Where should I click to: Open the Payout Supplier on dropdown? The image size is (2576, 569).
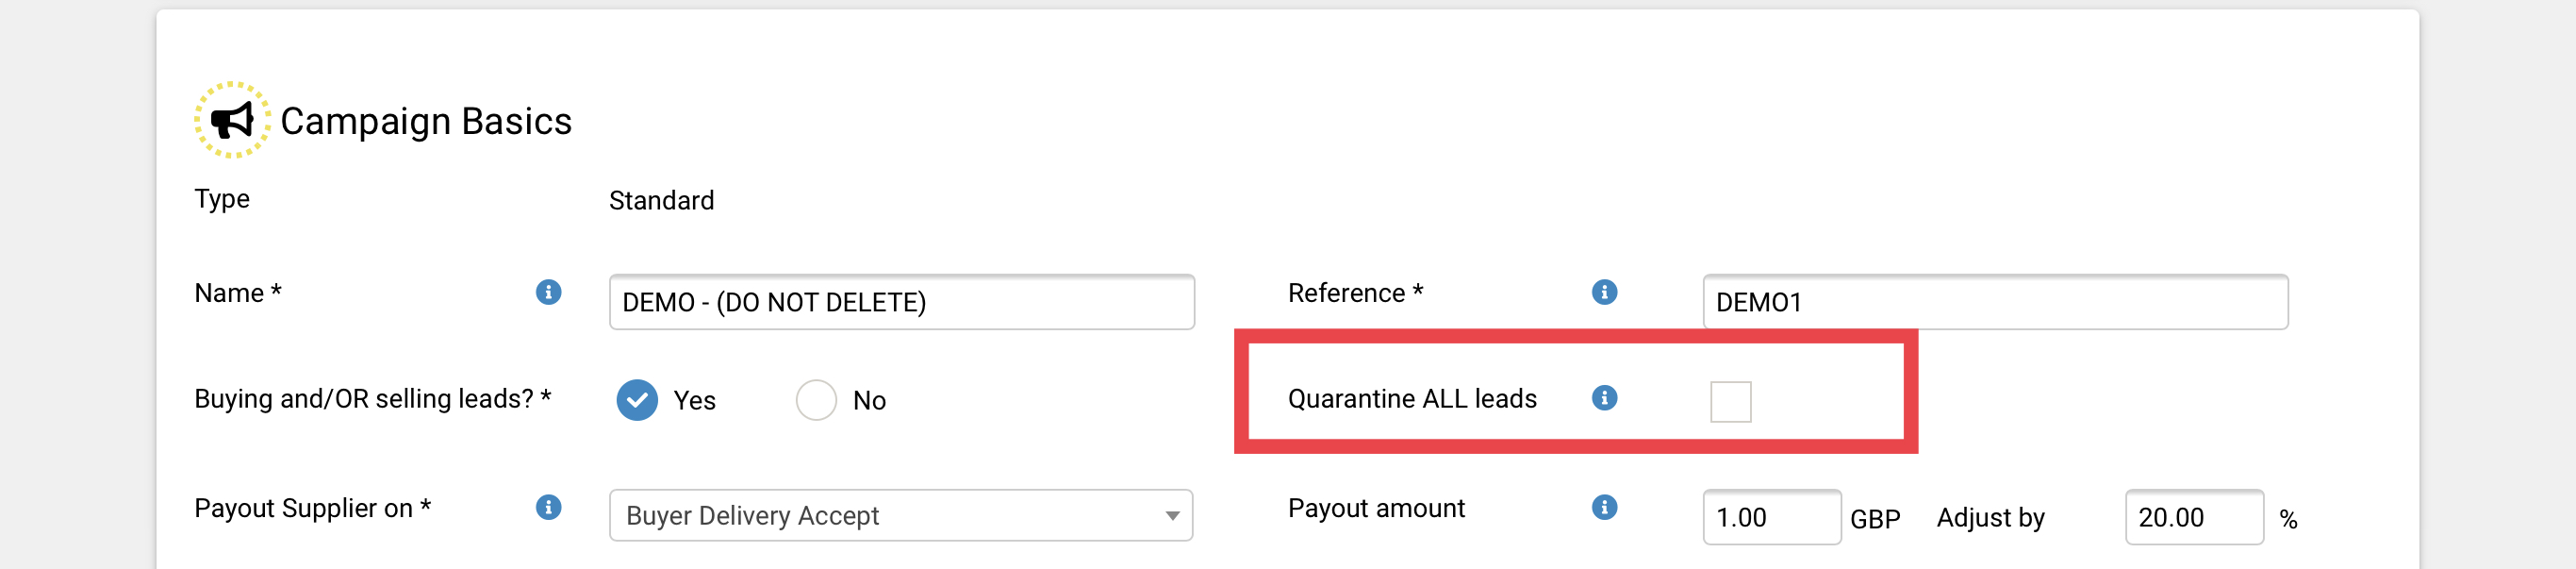tap(901, 515)
